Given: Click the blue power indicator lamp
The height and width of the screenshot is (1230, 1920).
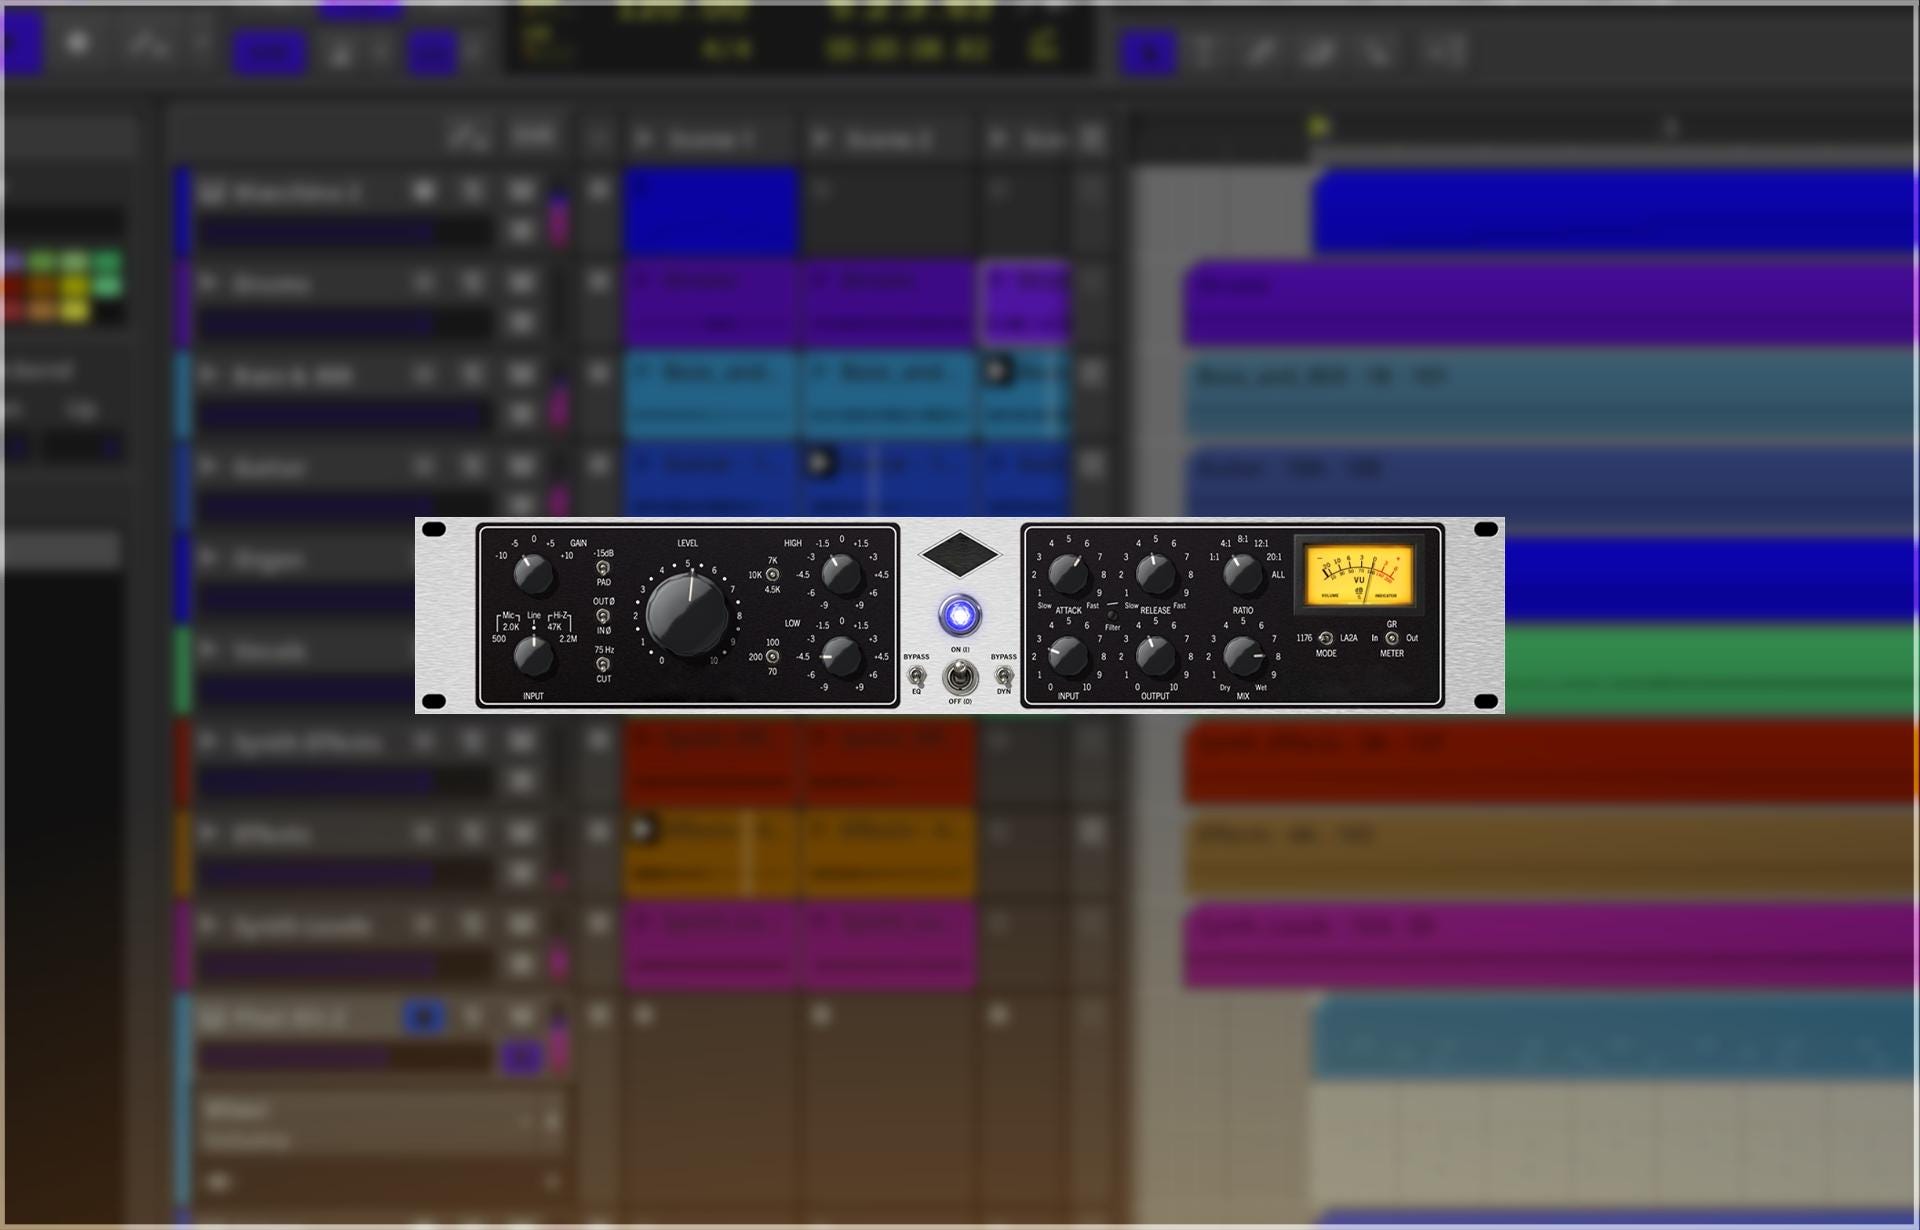Looking at the screenshot, I should pyautogui.click(x=960, y=615).
